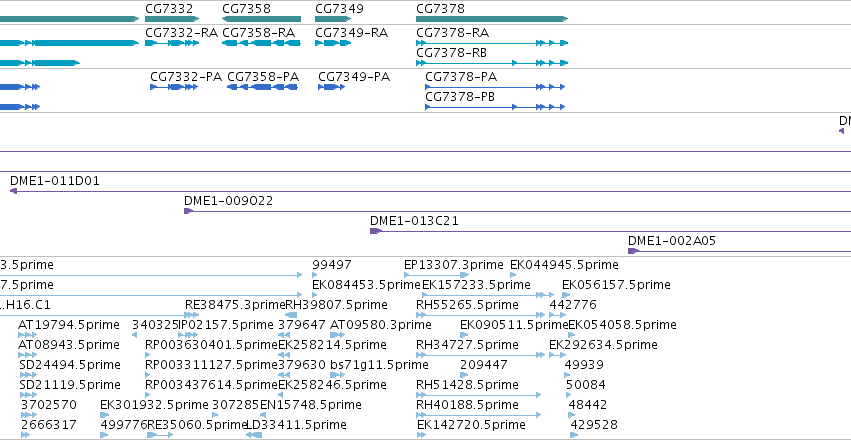Click EST RH51428.5prime
Image resolution: width=851 pixels, height=440 pixels.
pos(467,385)
